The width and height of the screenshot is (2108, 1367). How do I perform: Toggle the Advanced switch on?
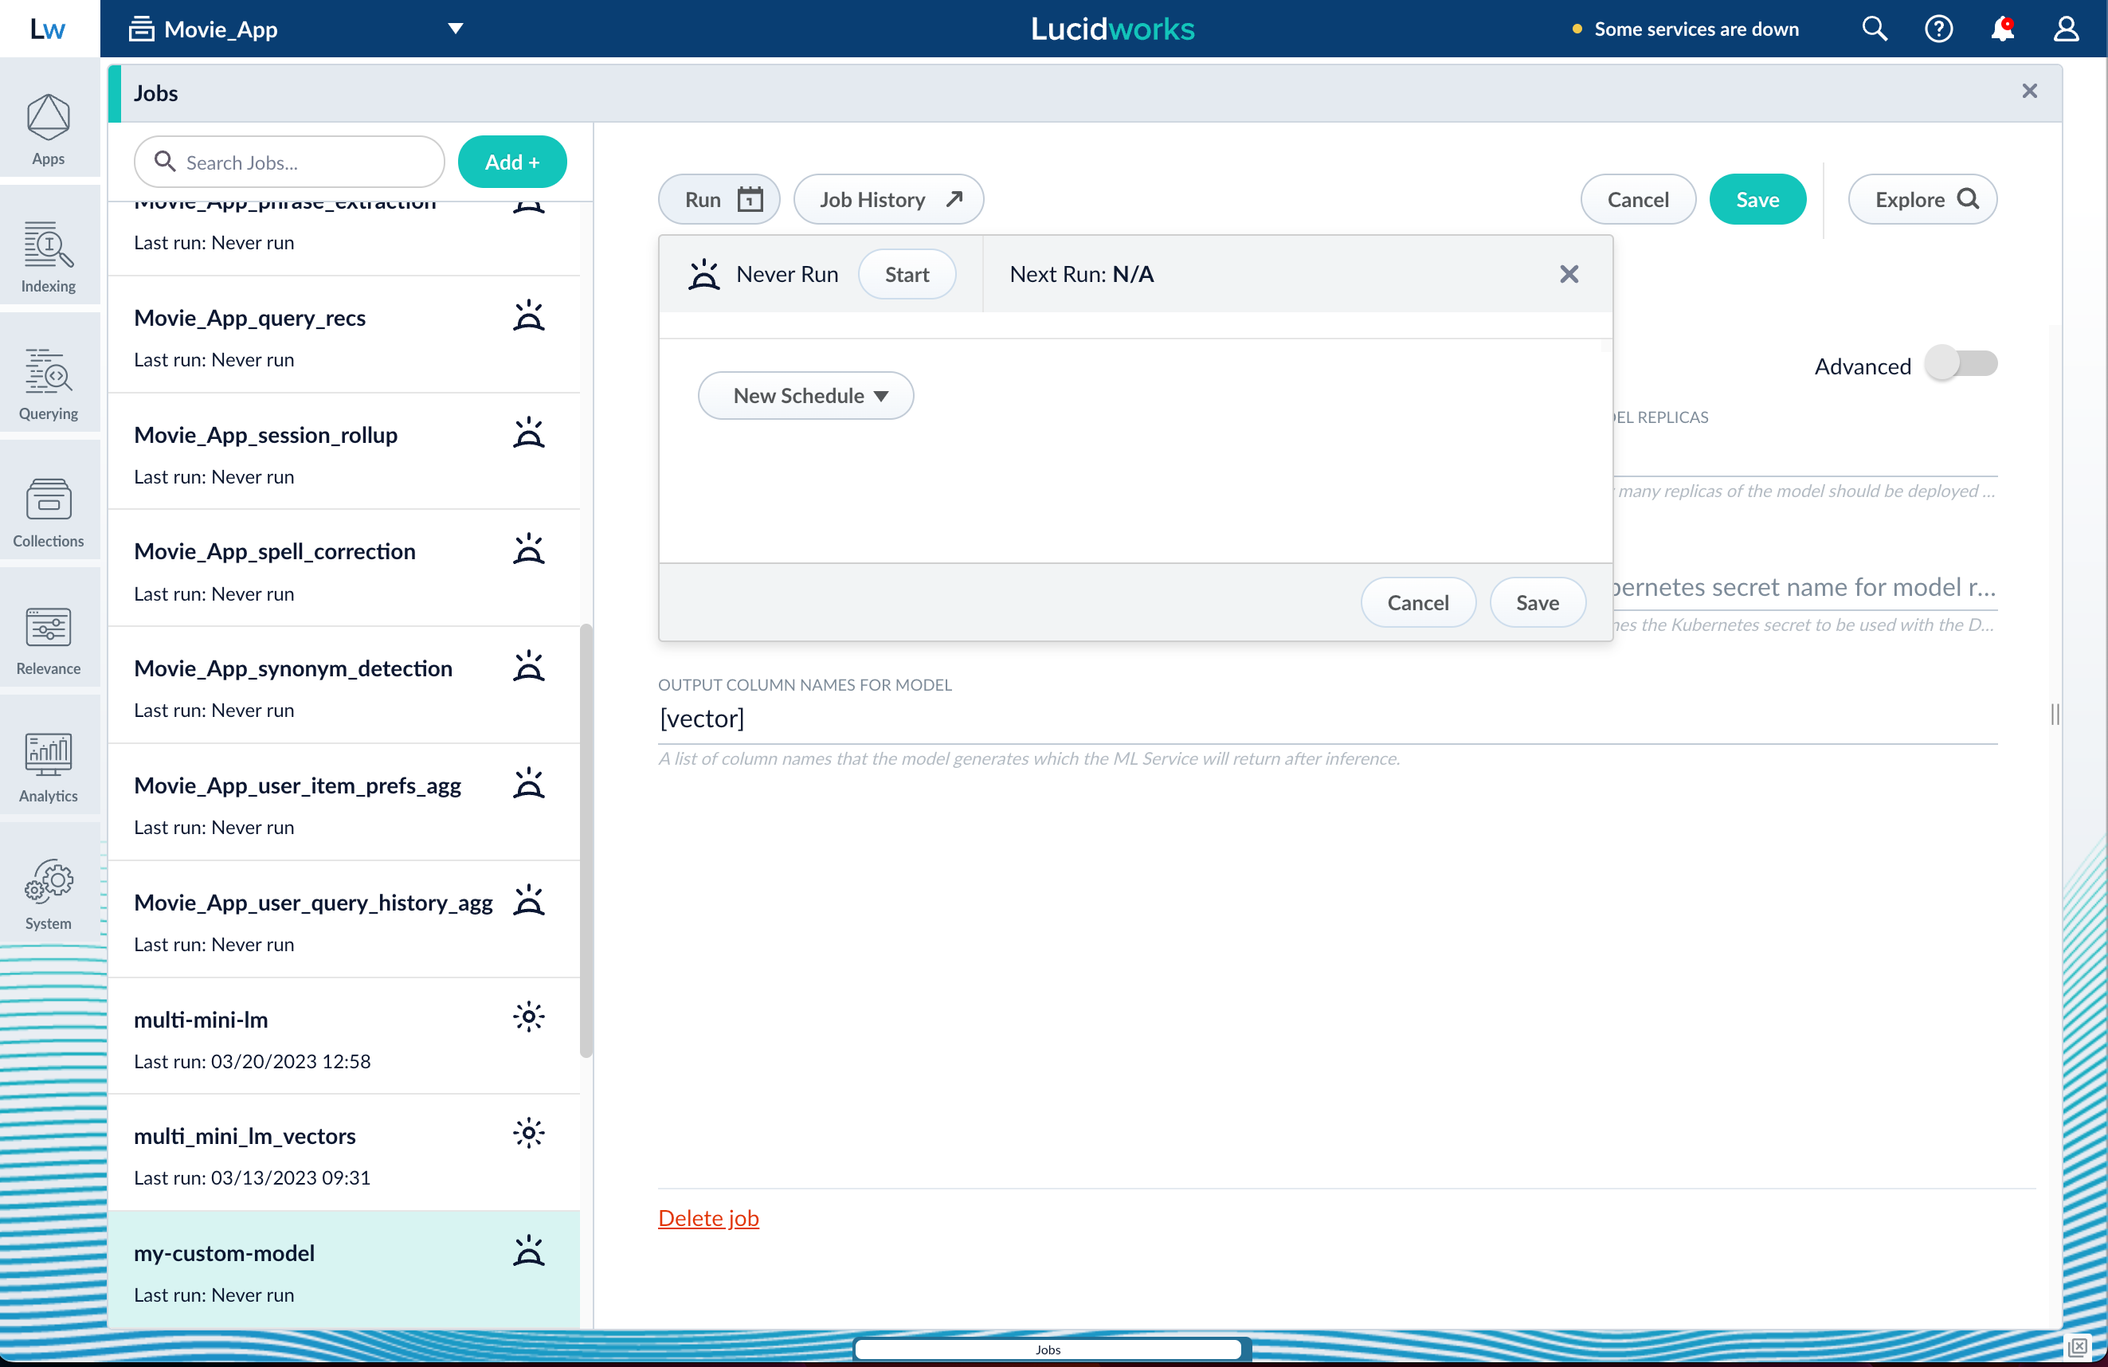[1961, 364]
